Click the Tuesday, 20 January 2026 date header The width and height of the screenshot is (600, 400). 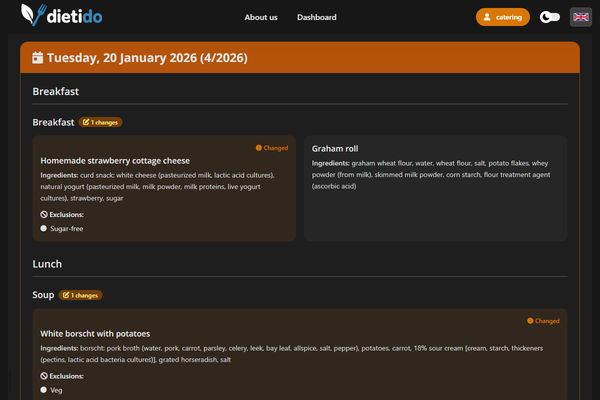point(146,58)
